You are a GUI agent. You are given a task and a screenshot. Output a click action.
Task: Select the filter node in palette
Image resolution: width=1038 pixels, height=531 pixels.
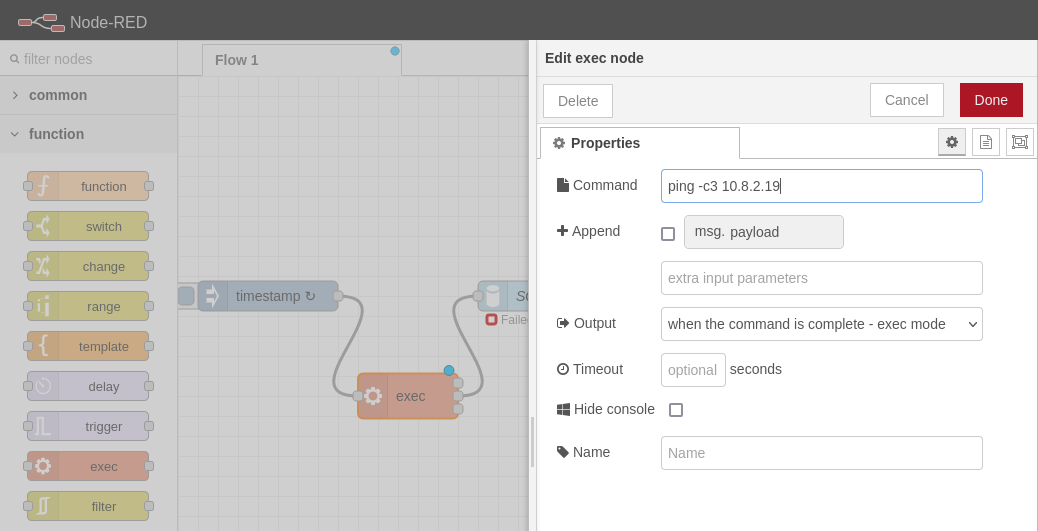pos(88,506)
